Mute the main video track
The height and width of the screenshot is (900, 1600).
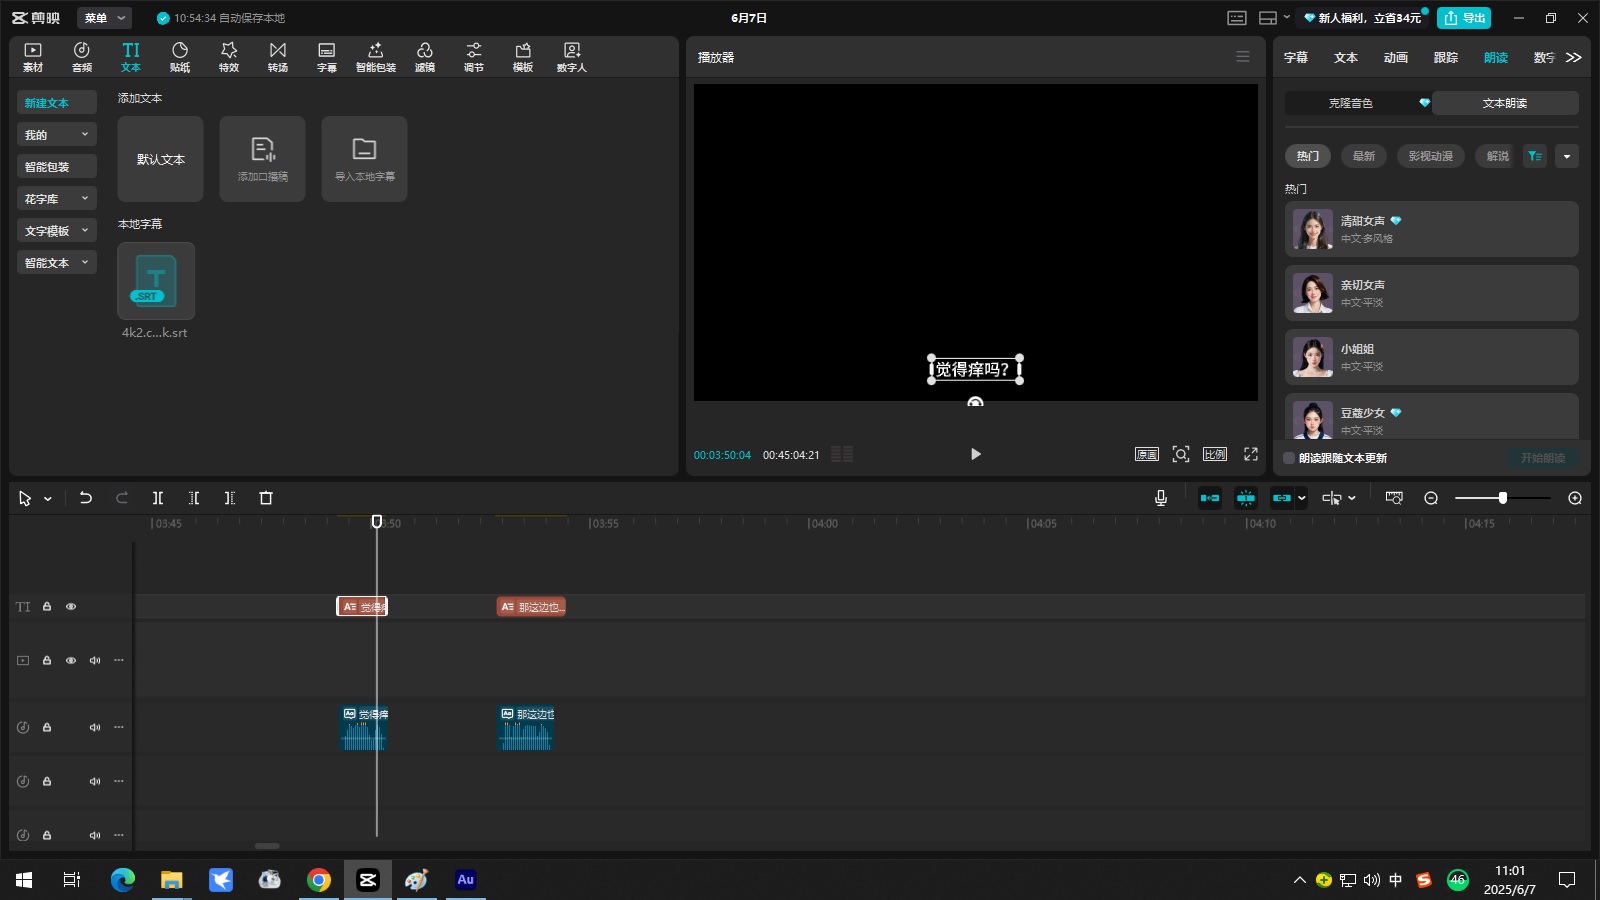click(x=95, y=661)
